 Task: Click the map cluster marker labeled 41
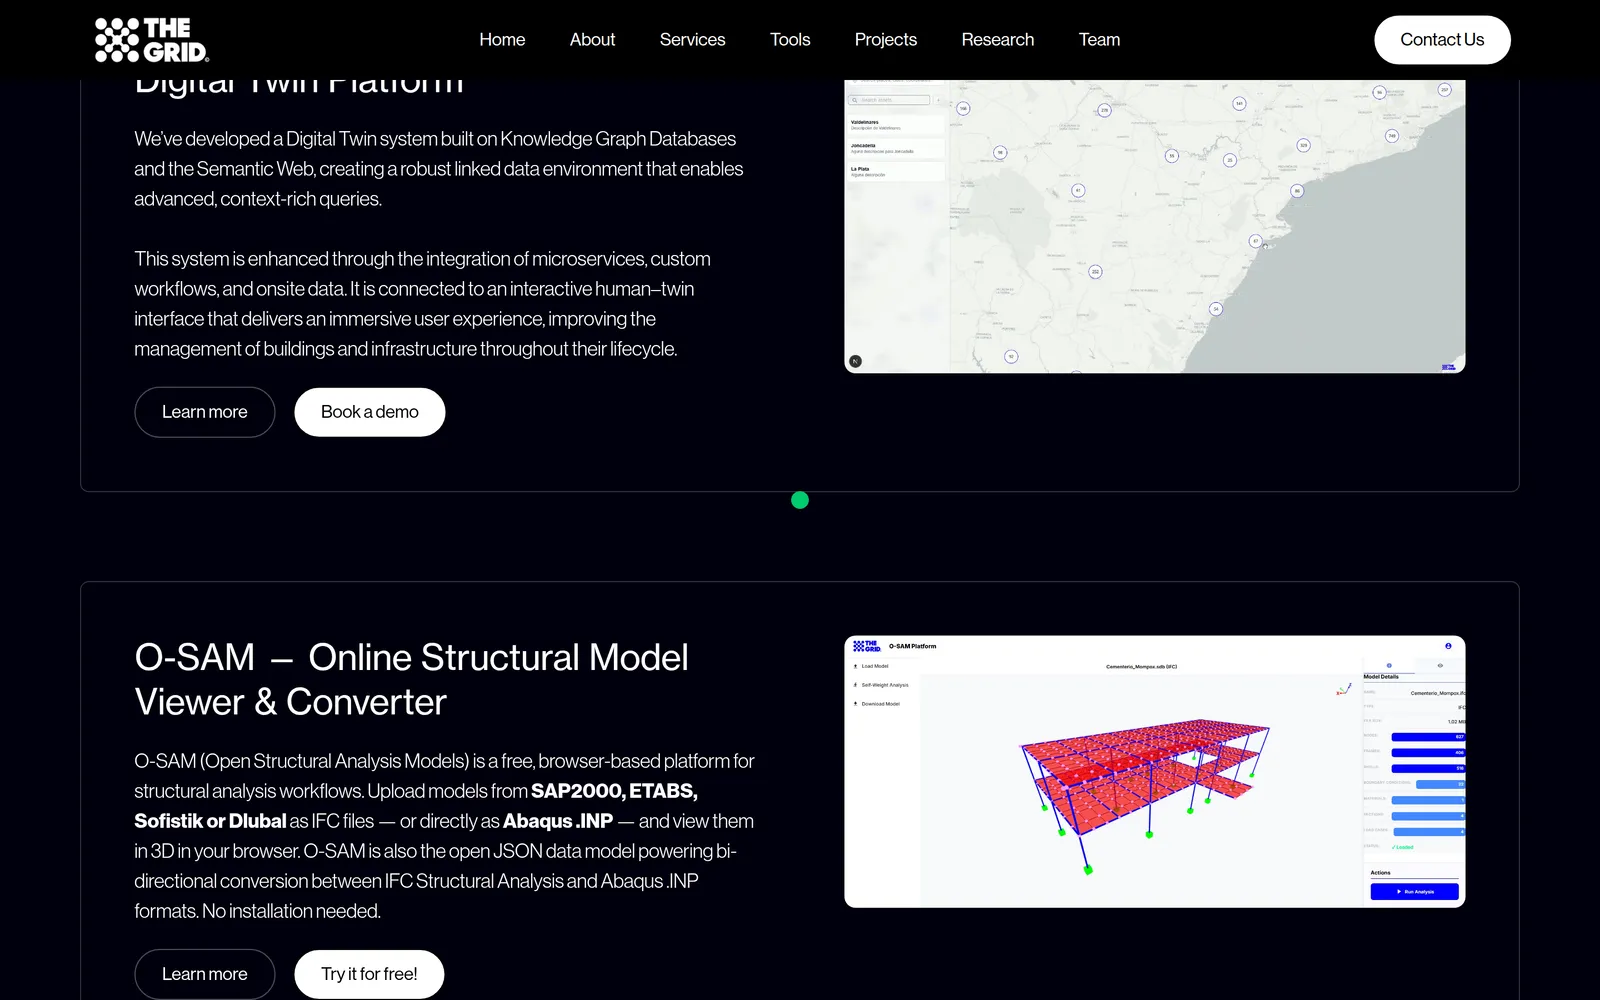click(1077, 190)
